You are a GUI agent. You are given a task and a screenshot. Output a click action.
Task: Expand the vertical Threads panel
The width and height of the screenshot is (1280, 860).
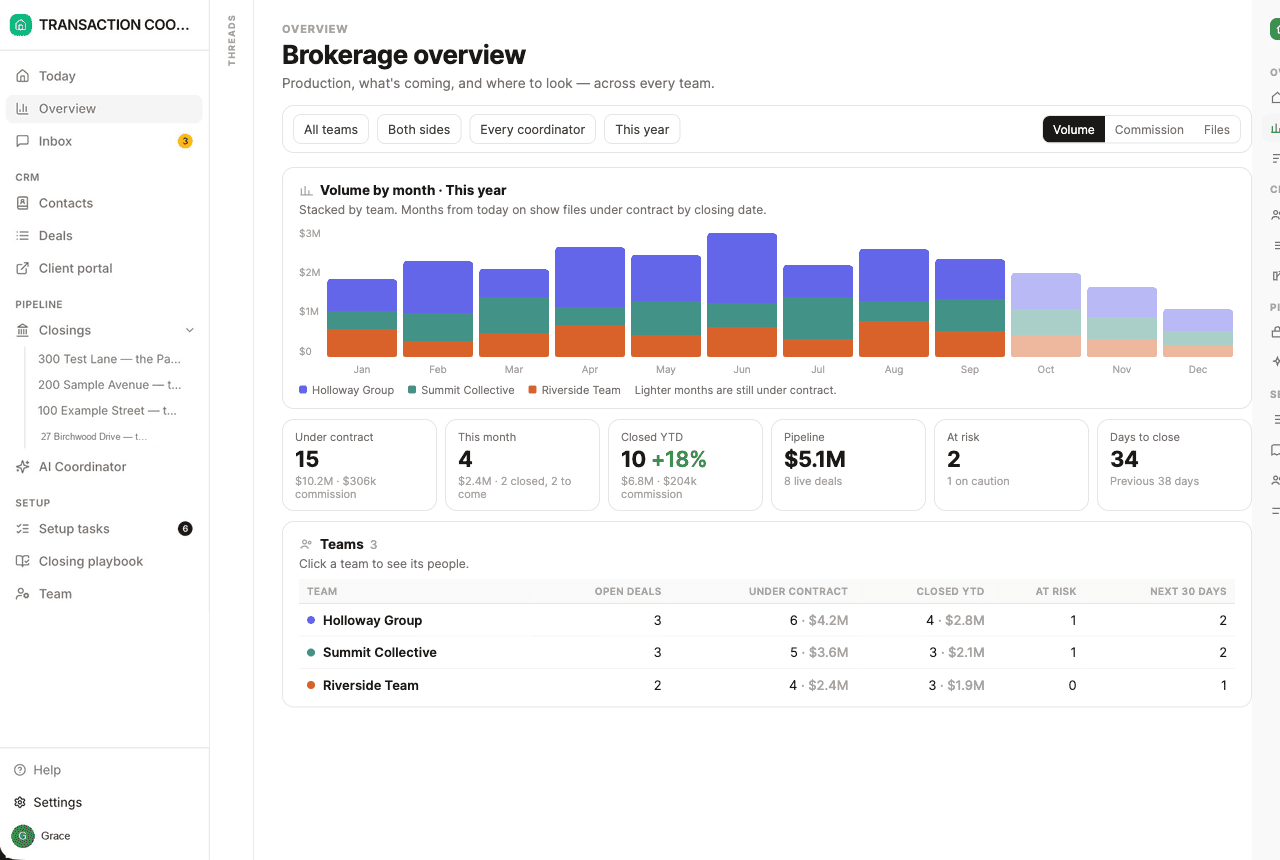(232, 40)
